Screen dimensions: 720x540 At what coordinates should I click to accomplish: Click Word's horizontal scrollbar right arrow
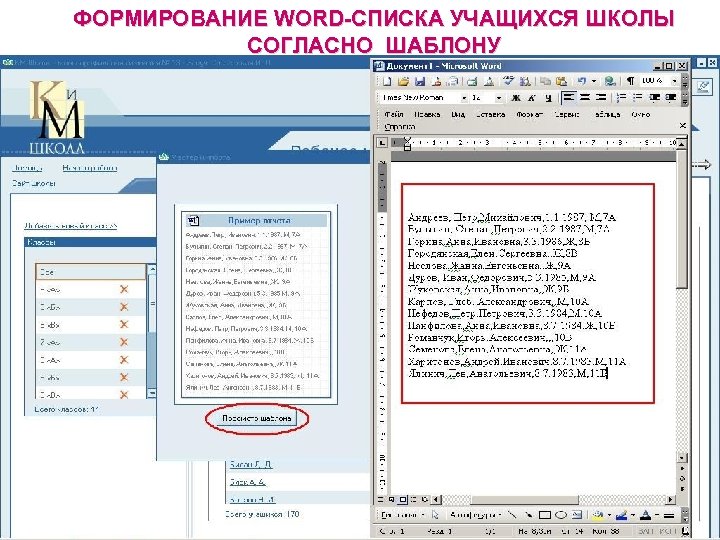pyautogui.click(x=671, y=499)
